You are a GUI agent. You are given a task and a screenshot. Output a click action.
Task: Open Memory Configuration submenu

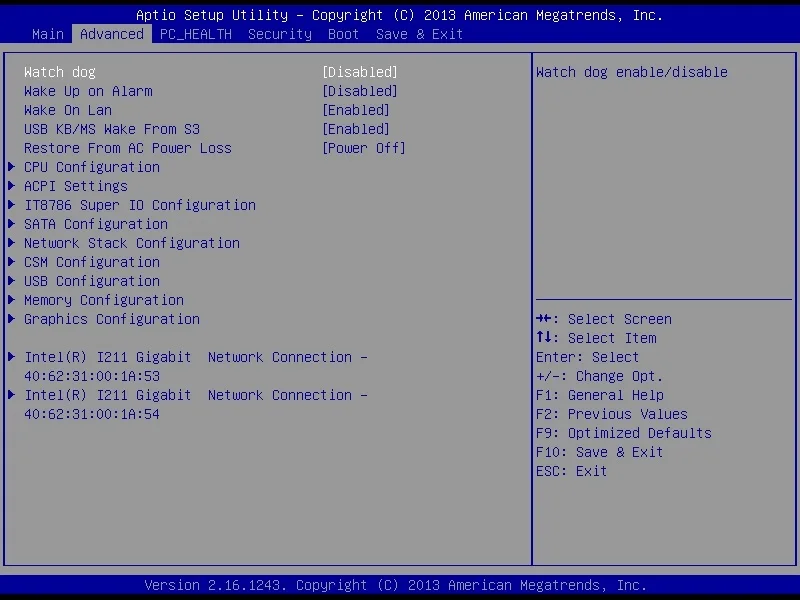pyautogui.click(x=104, y=300)
